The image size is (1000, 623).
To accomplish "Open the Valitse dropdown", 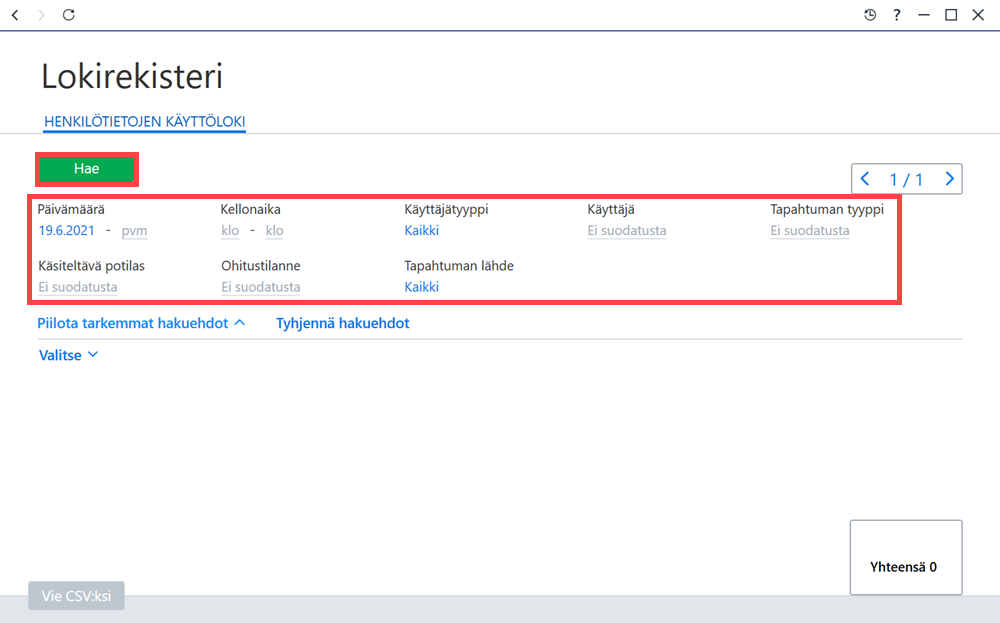I will (x=68, y=355).
